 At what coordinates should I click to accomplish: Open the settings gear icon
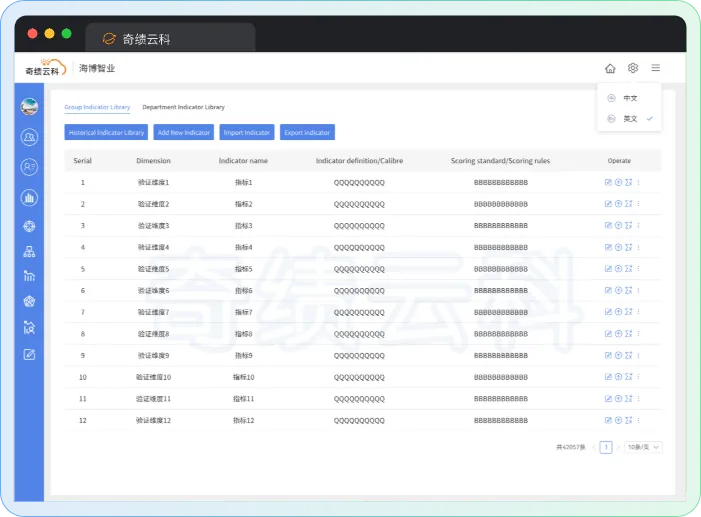(x=633, y=68)
